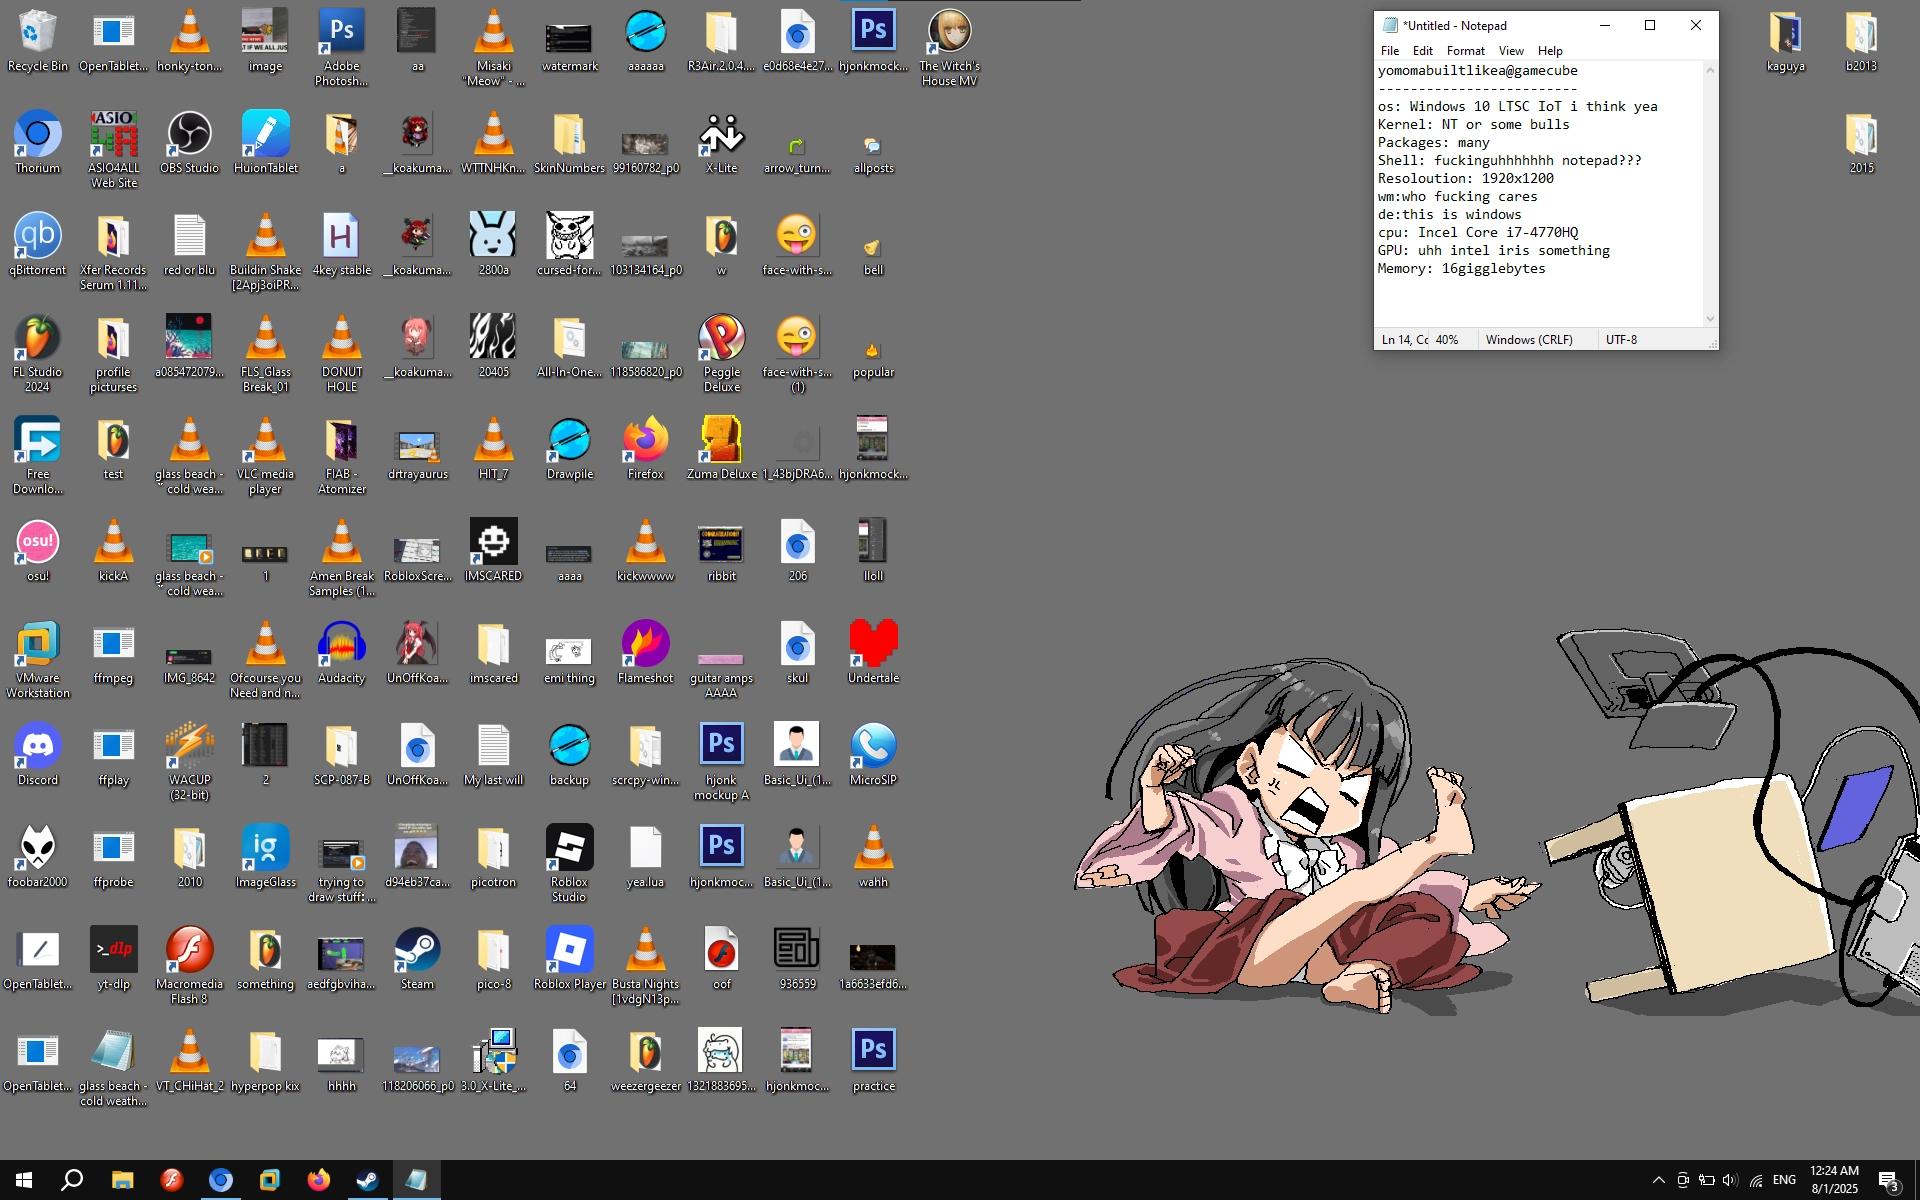Open Notepad's Help menu
The width and height of the screenshot is (1920, 1200).
(x=1550, y=51)
